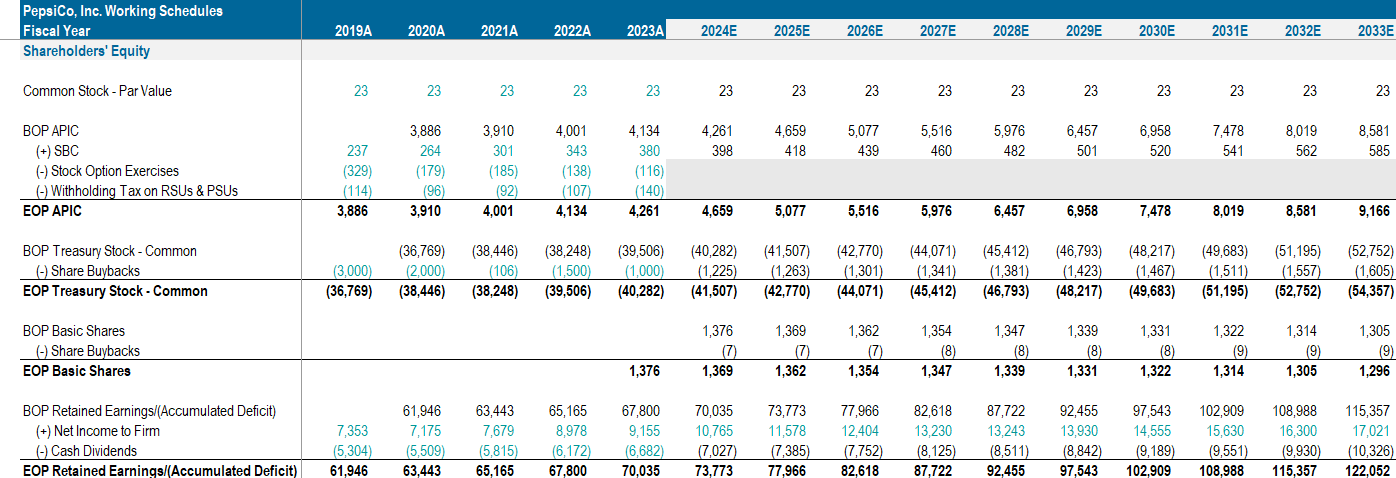Click the 2023A column header
The height and width of the screenshot is (478, 1396).
coord(646,31)
